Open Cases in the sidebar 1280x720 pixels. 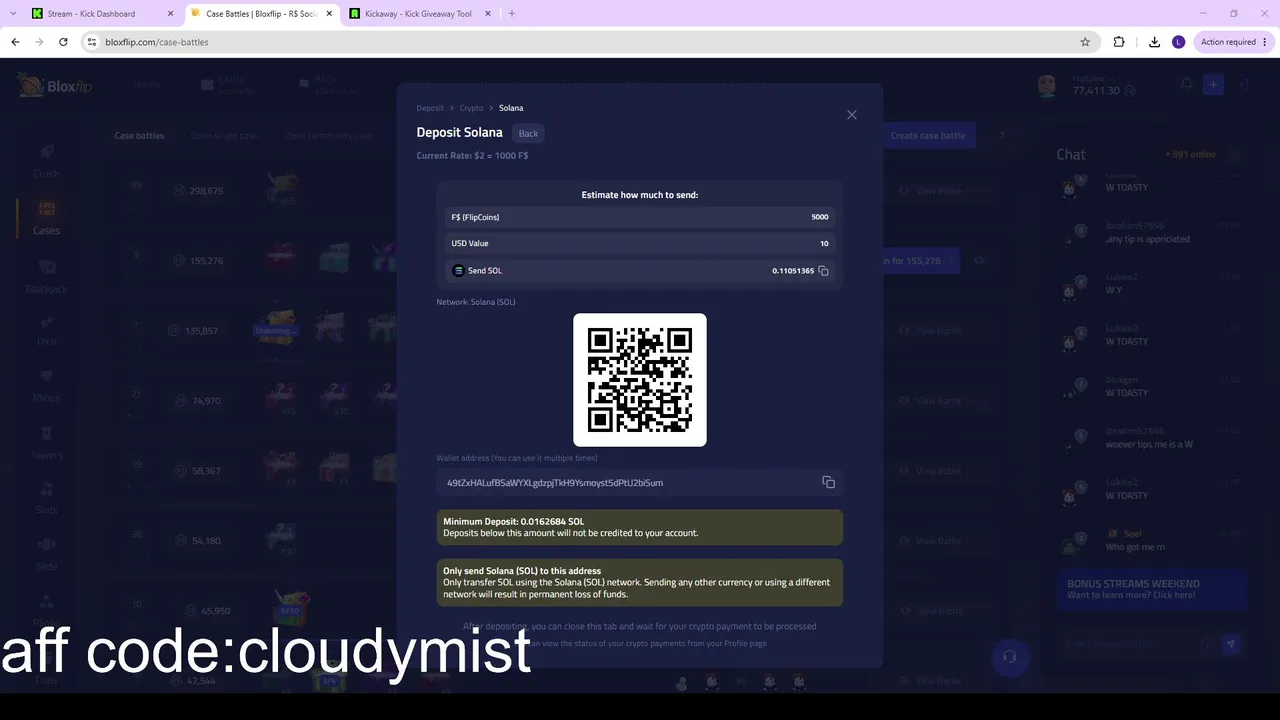coord(46,217)
